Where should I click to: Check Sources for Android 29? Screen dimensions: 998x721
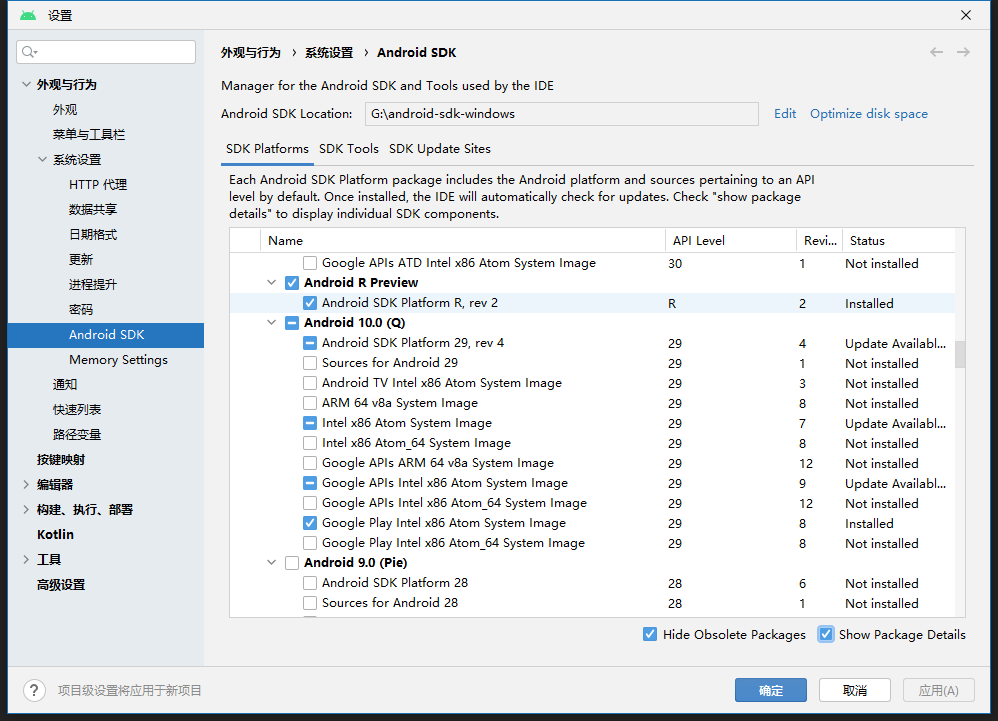(311, 363)
